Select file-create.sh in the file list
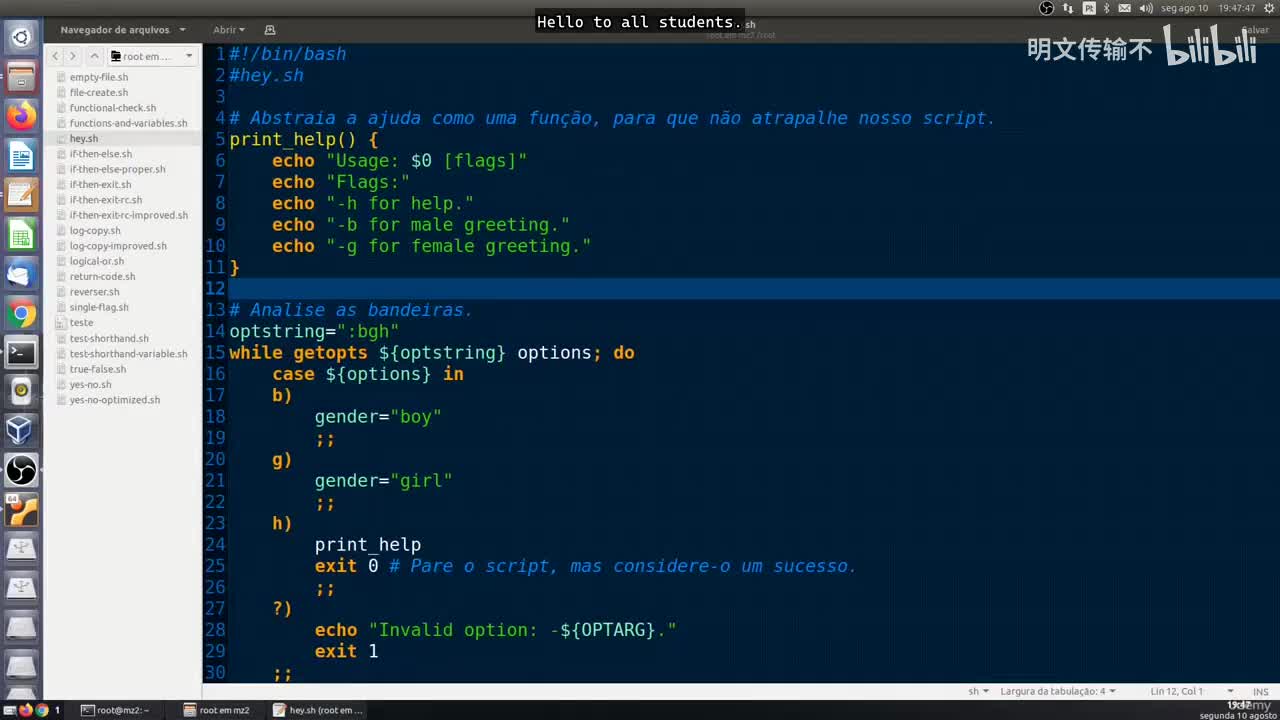Screen dimensions: 1280x720 (99, 93)
